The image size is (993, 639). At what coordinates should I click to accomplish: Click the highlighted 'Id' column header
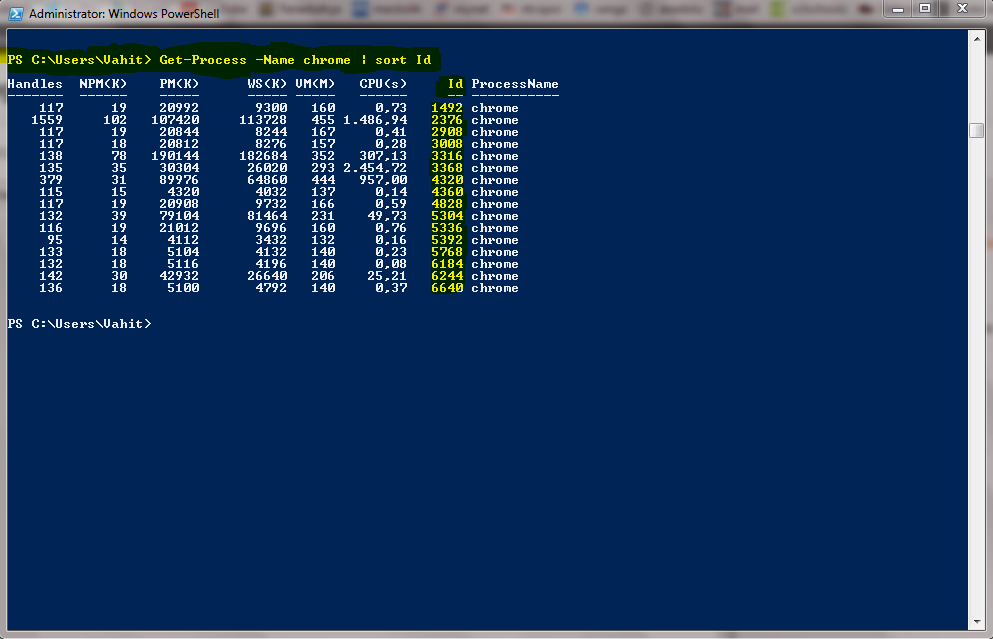pyautogui.click(x=455, y=84)
